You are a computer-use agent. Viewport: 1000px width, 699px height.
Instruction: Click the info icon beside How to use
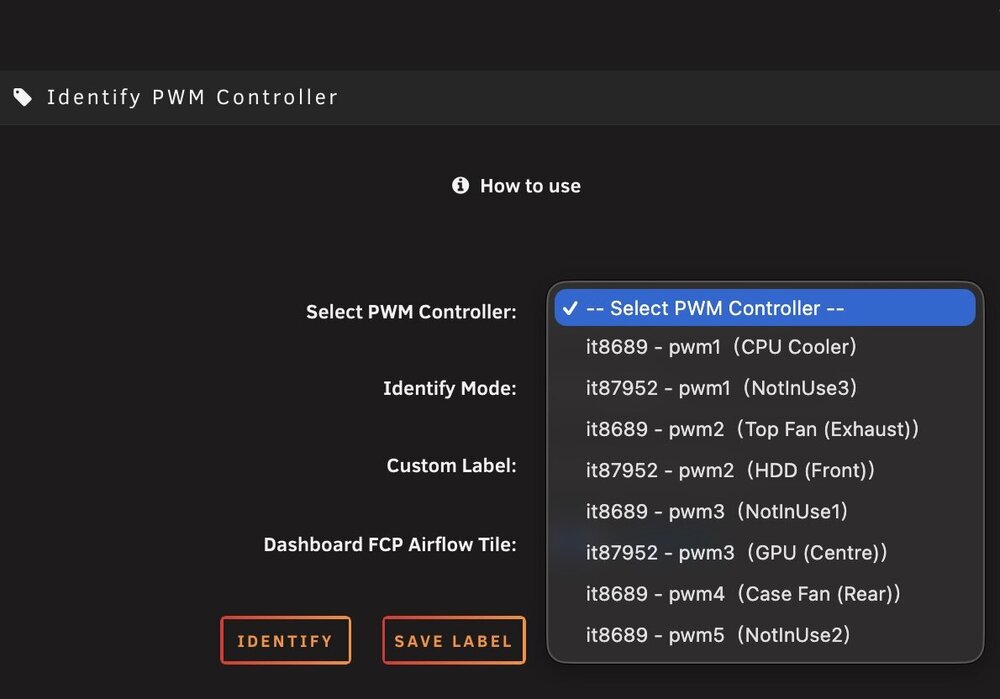[x=460, y=186]
